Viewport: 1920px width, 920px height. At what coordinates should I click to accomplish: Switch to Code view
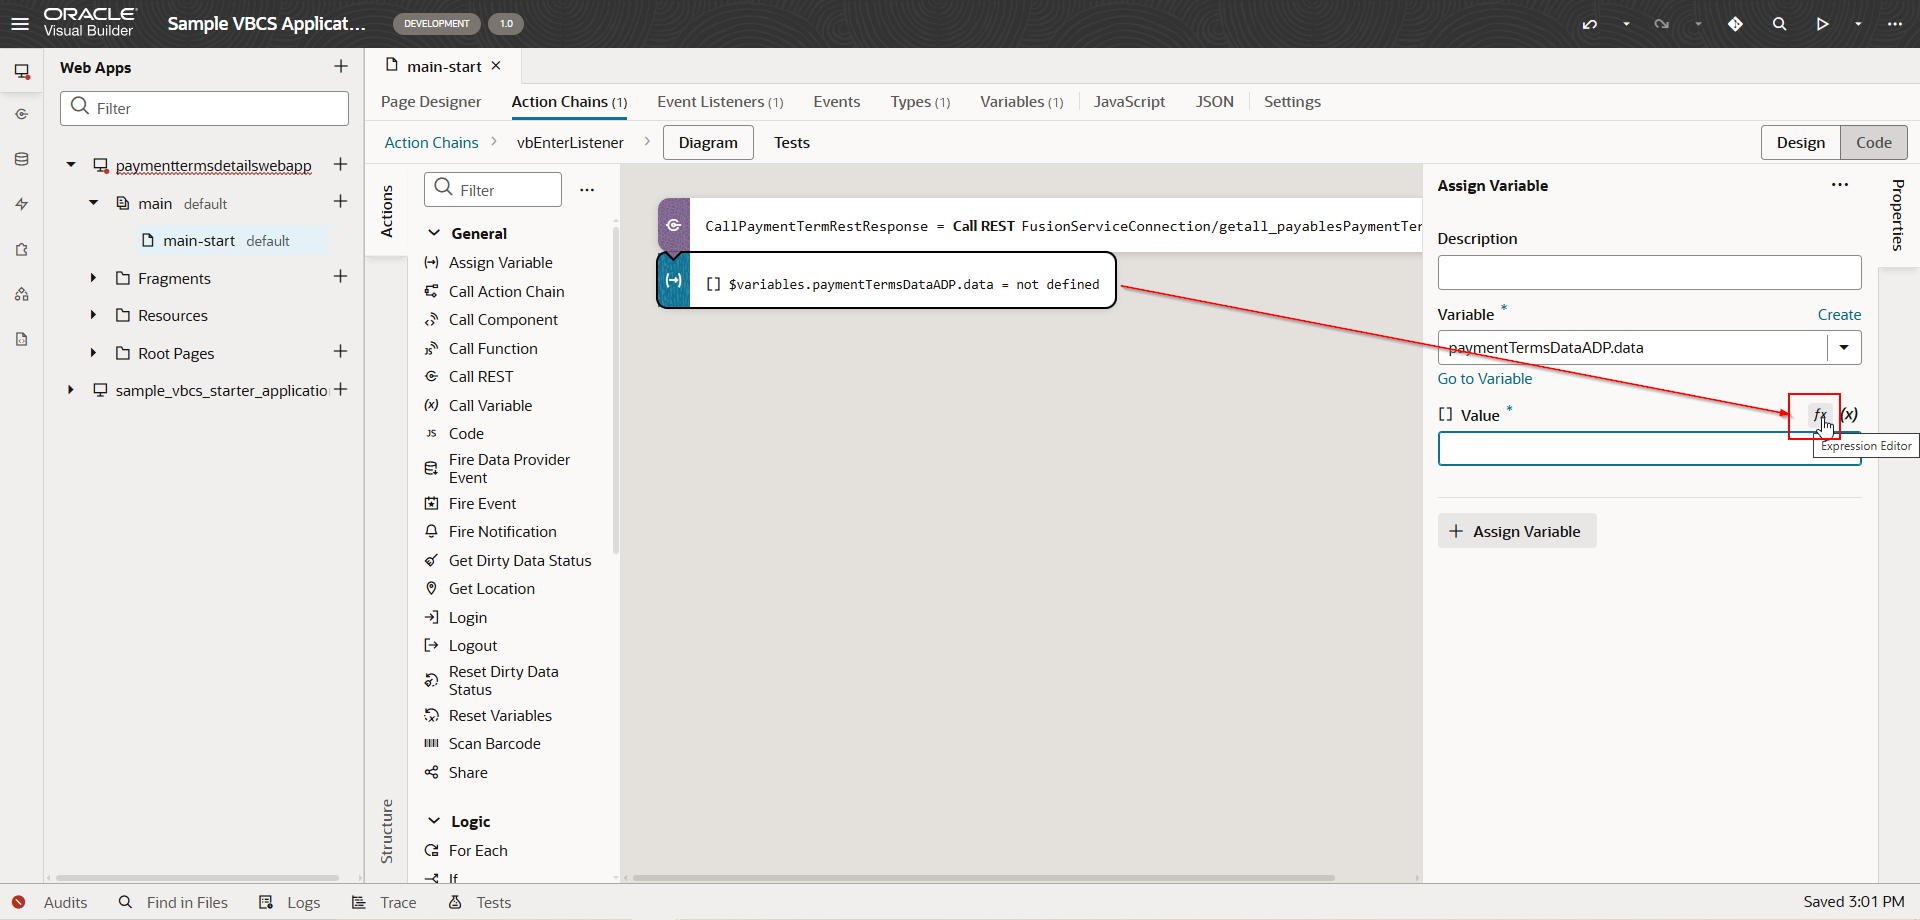[x=1873, y=143]
